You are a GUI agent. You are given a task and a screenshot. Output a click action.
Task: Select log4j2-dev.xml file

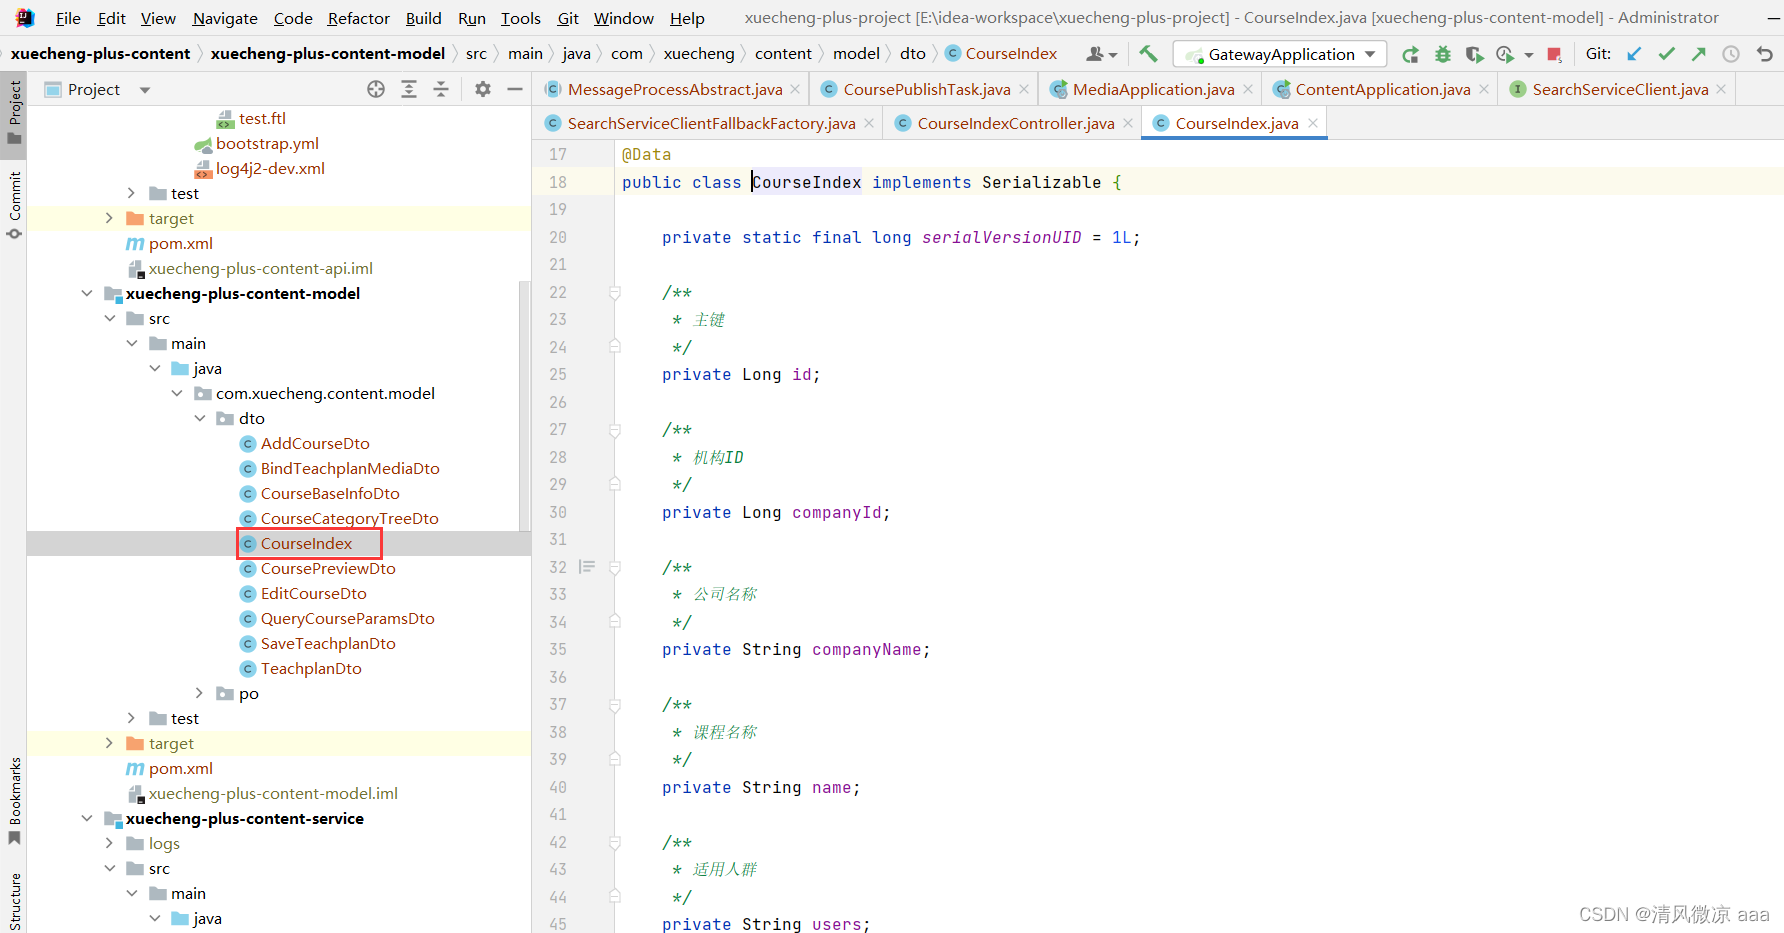pyautogui.click(x=270, y=168)
